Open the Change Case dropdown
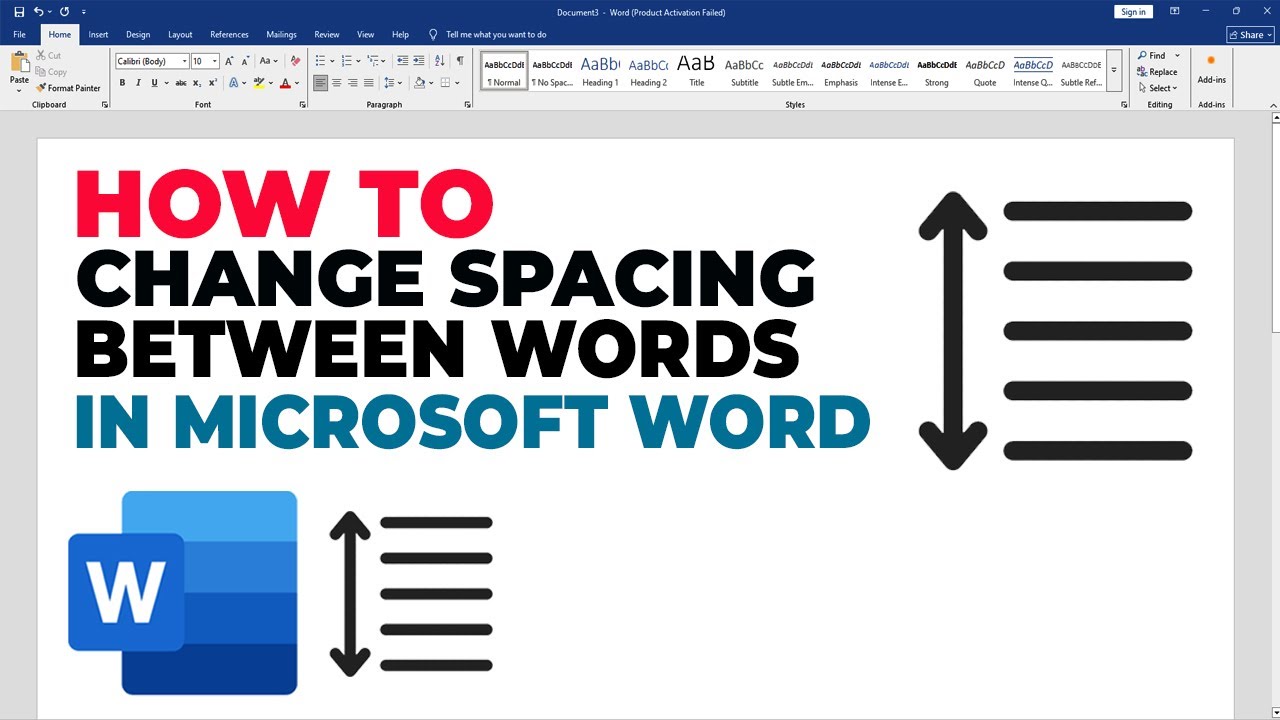This screenshot has height=720, width=1280. click(268, 61)
